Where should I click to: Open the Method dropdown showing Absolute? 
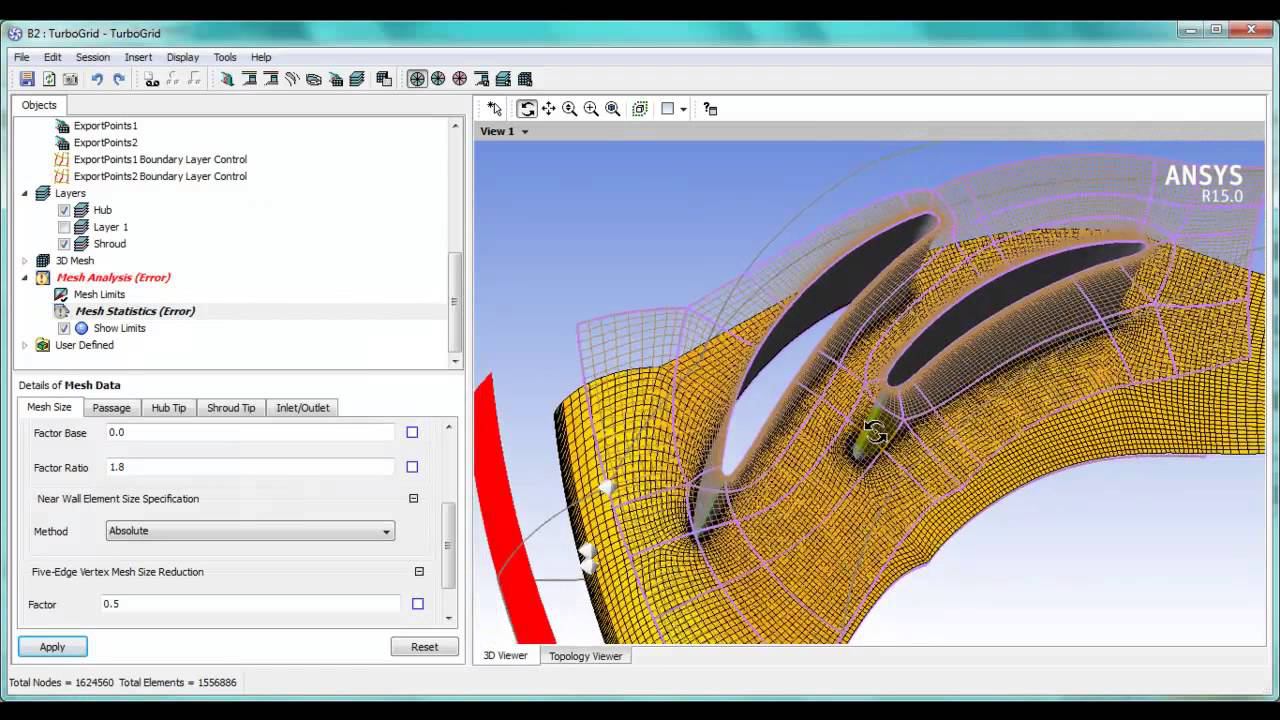pos(250,531)
